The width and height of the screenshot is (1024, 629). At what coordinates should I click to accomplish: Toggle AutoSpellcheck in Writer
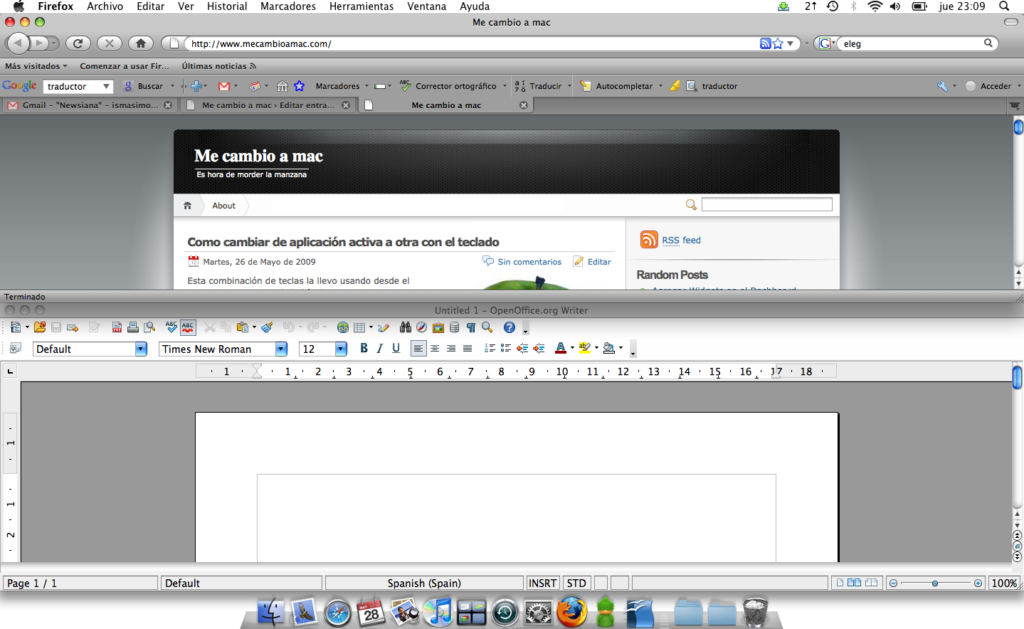pos(187,327)
